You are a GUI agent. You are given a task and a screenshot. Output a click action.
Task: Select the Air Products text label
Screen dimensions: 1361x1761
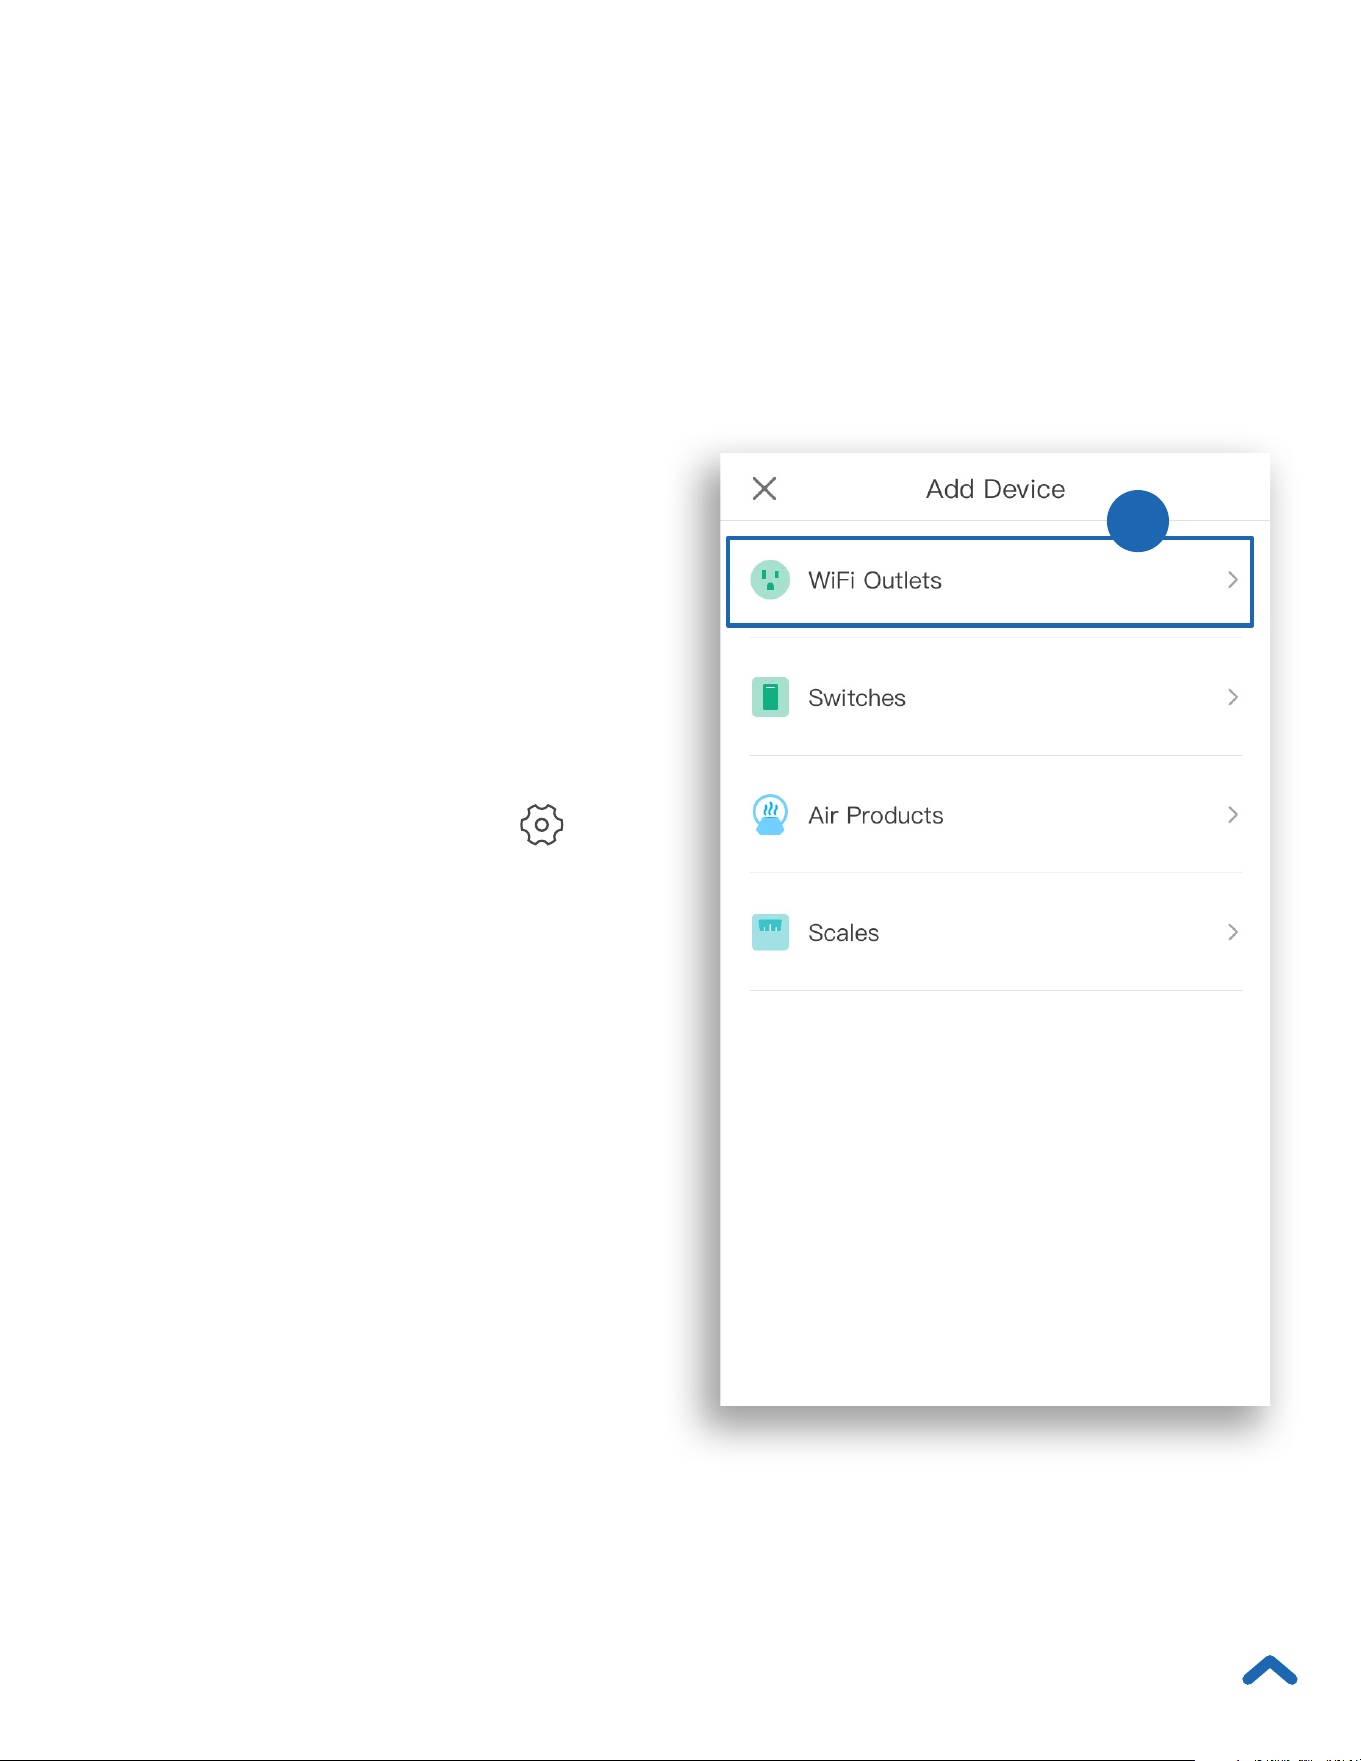[876, 816]
